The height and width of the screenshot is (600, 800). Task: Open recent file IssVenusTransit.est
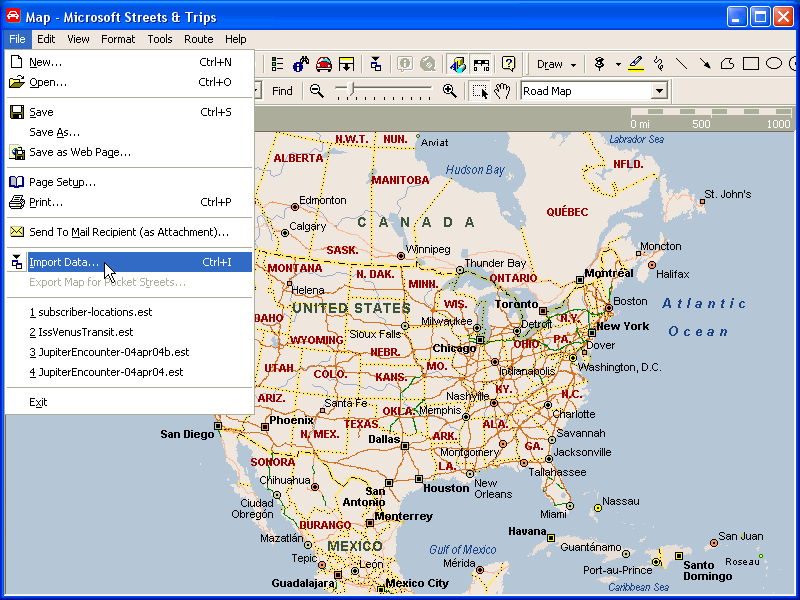pos(130,332)
